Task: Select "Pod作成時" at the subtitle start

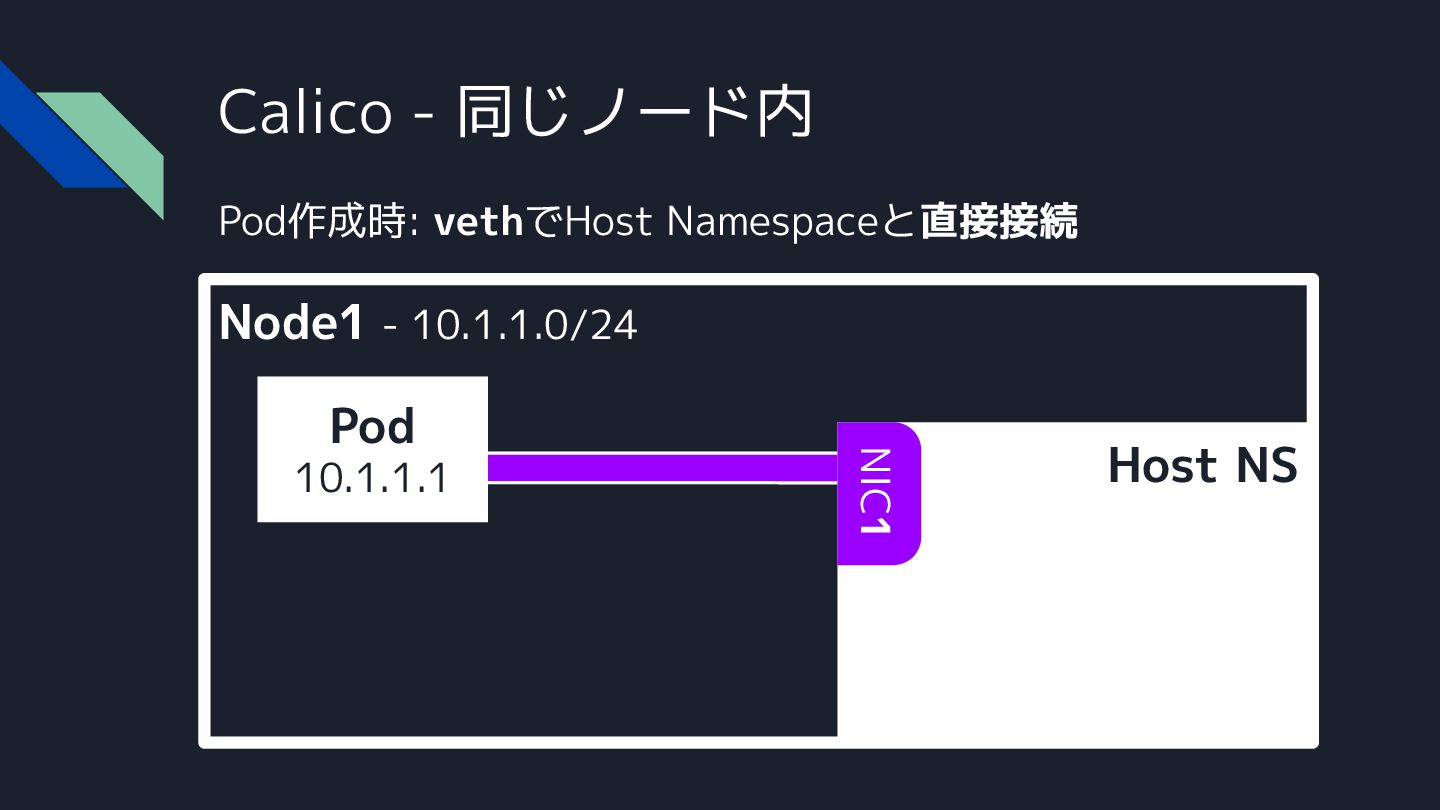Action: 312,222
